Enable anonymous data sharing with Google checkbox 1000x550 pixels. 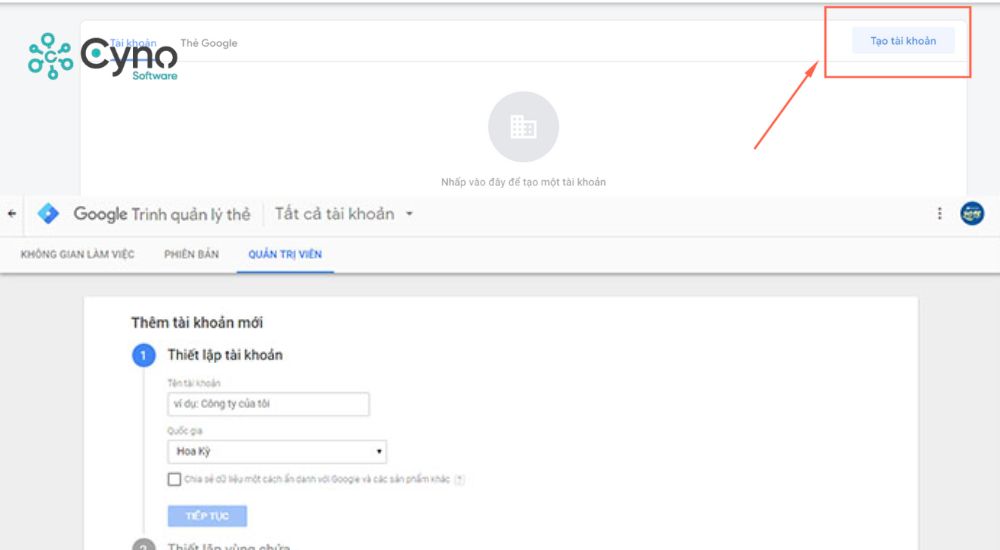[175, 480]
